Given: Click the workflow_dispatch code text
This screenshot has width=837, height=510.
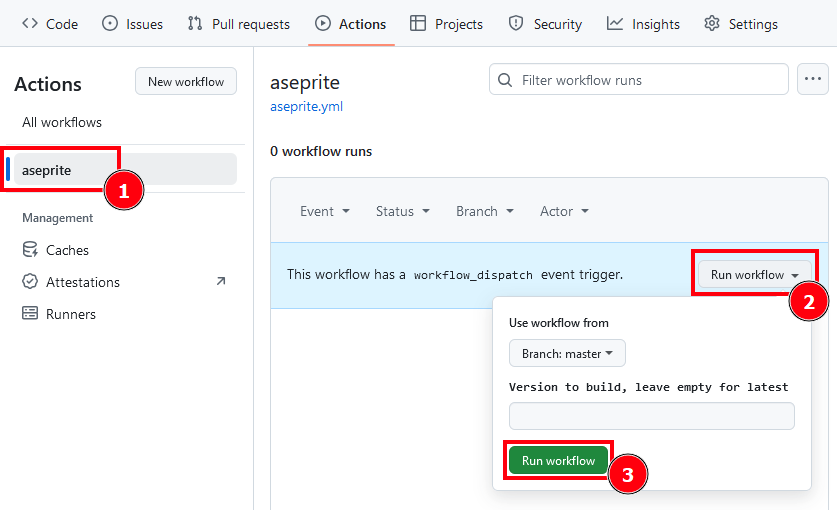Looking at the screenshot, I should tap(473, 275).
